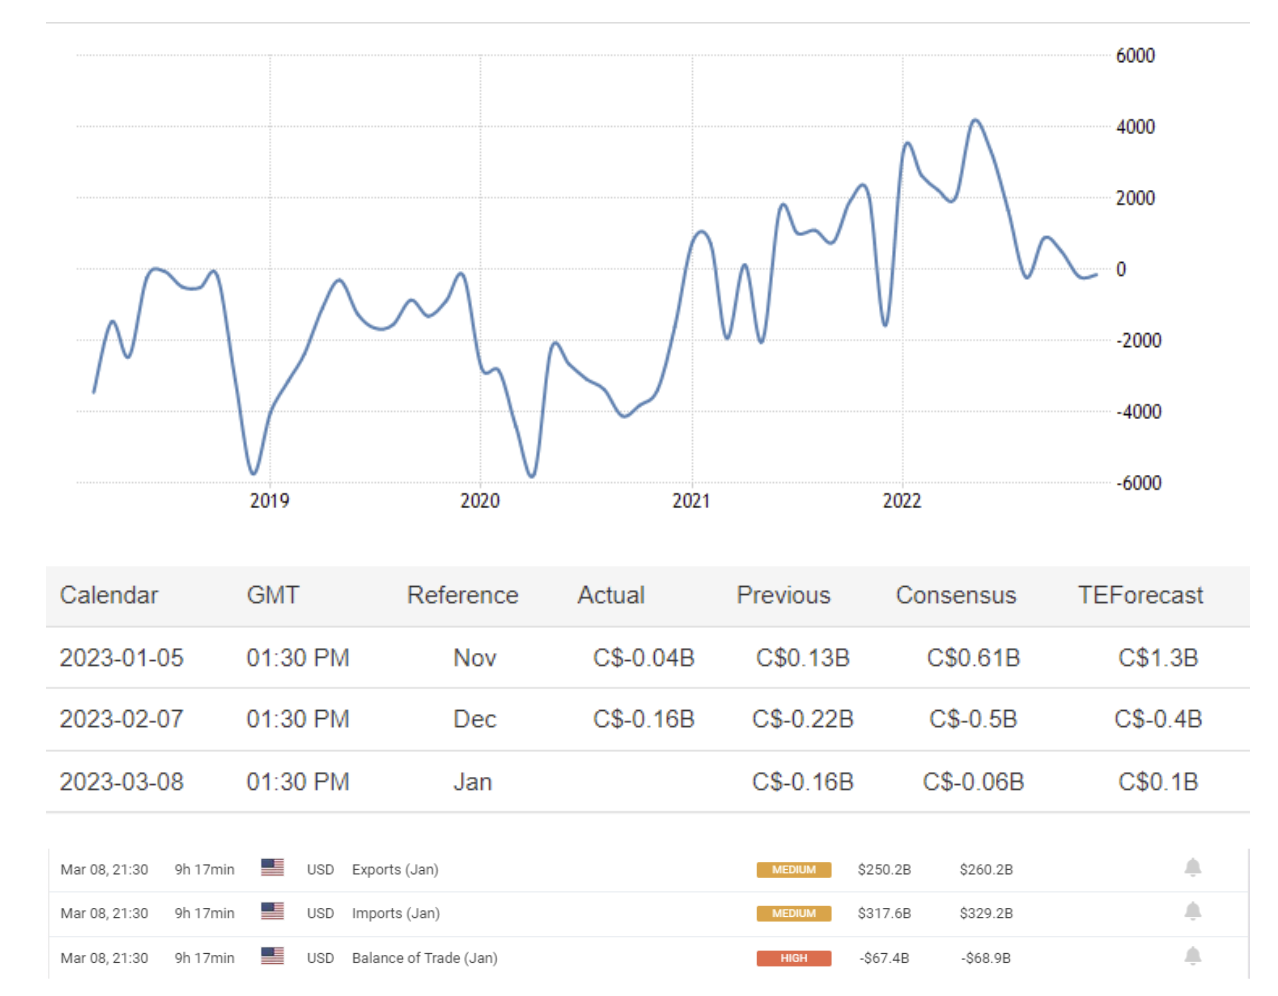Select the 2023-02-07 calendar entry
This screenshot has height=996, width=1278.
click(122, 720)
